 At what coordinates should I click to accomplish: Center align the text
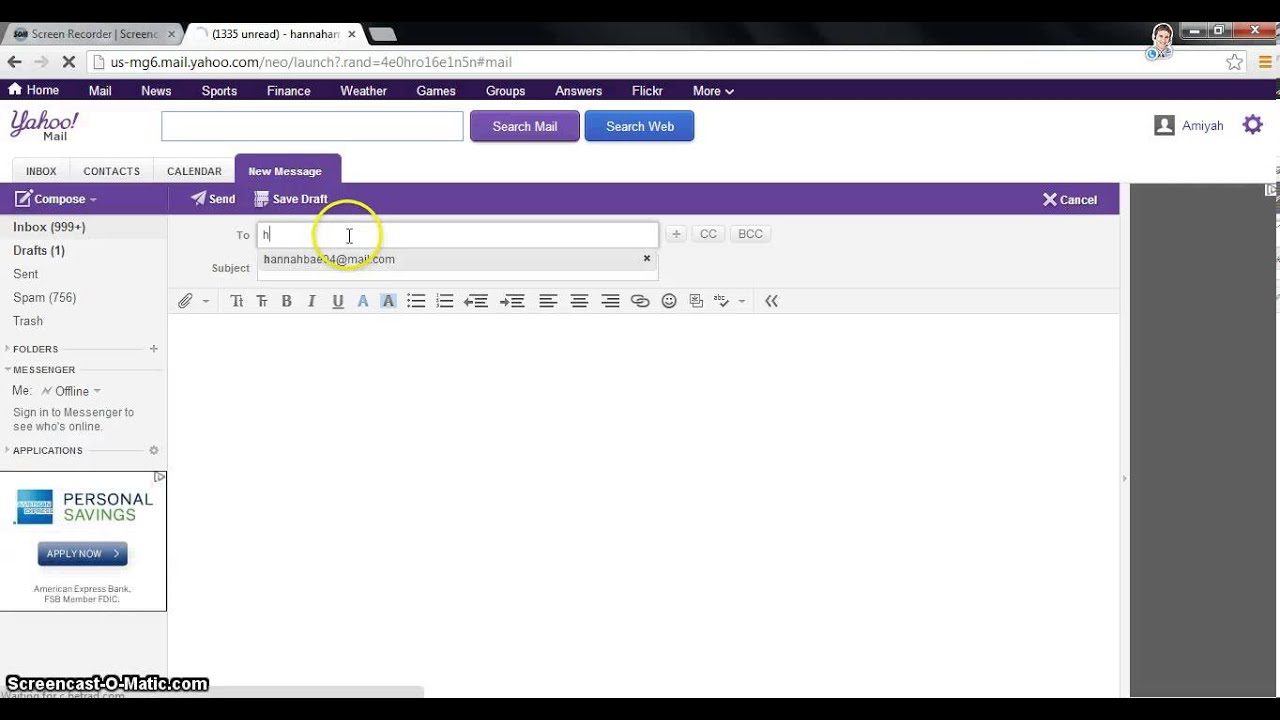[579, 301]
